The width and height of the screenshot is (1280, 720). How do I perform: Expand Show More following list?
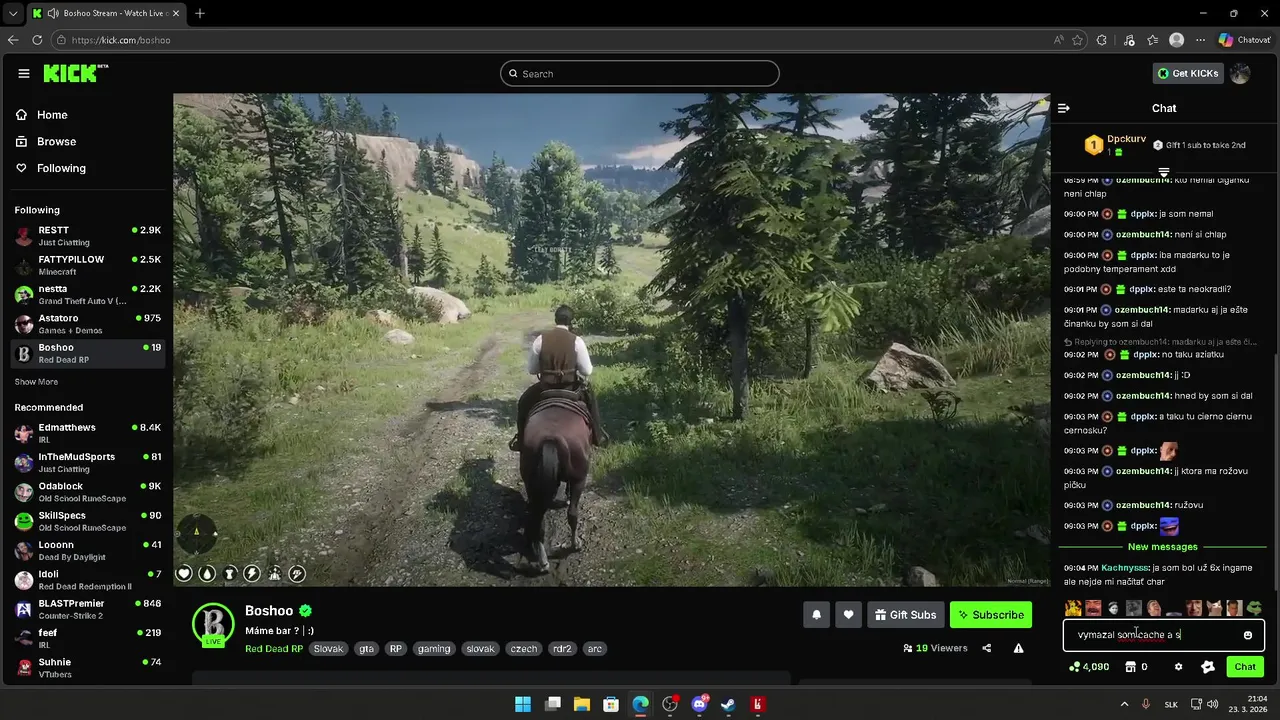click(36, 382)
